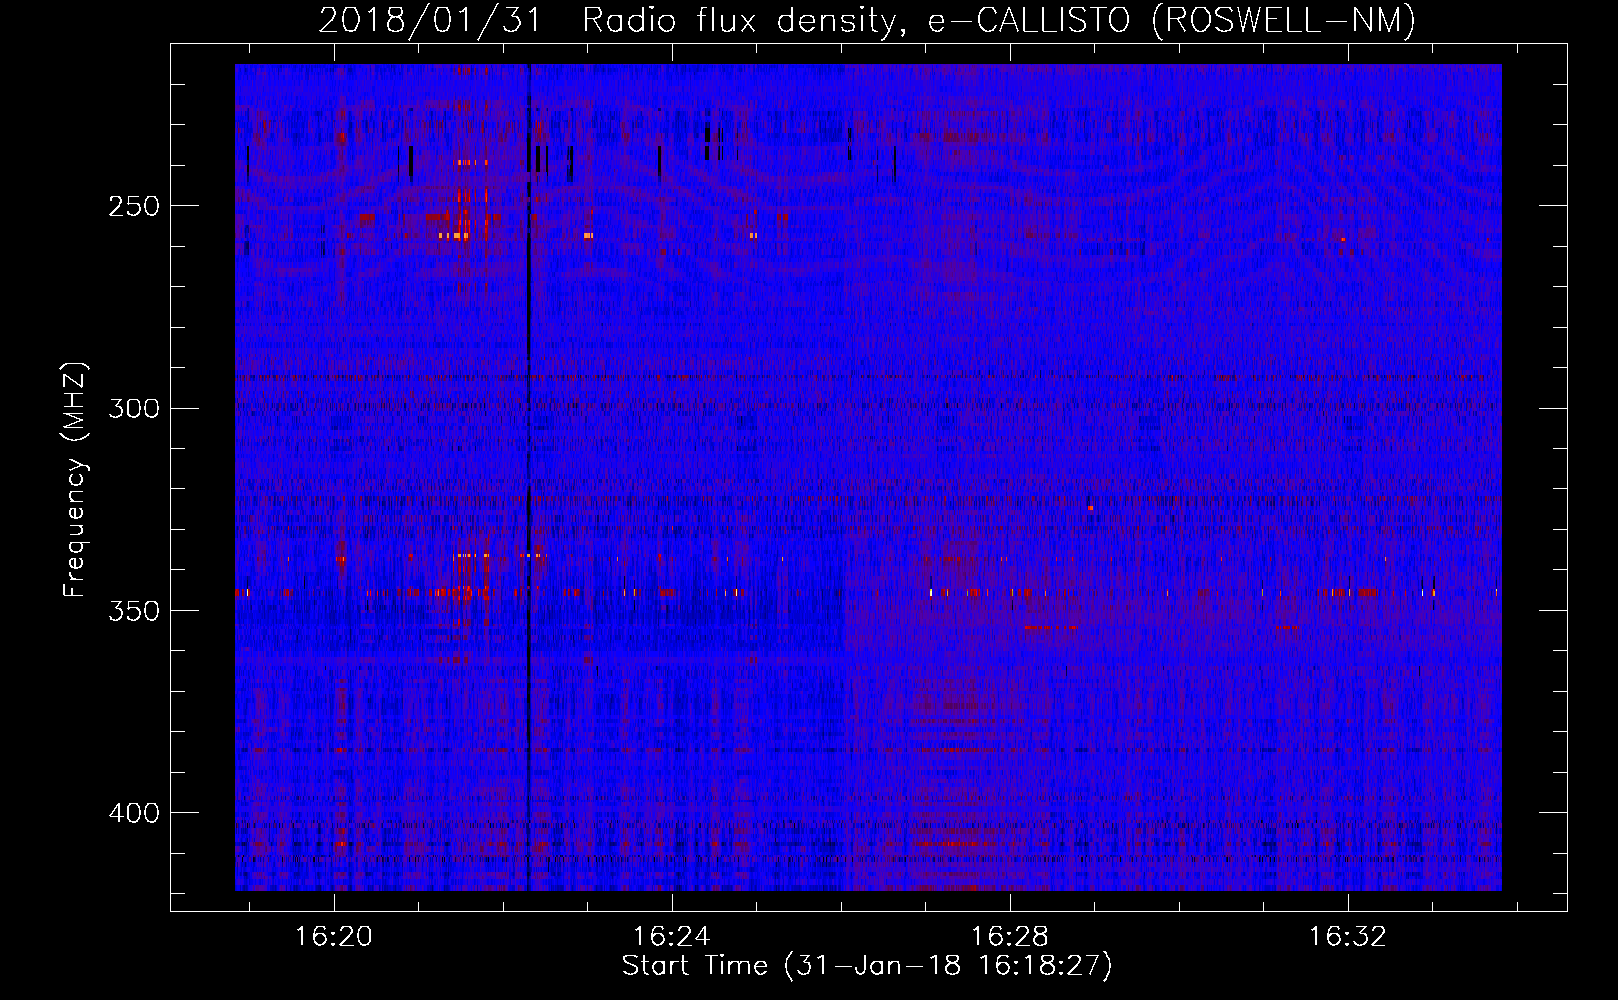1618x1000 pixels.
Task: Click the '400' frequency axis label
Action: point(134,813)
